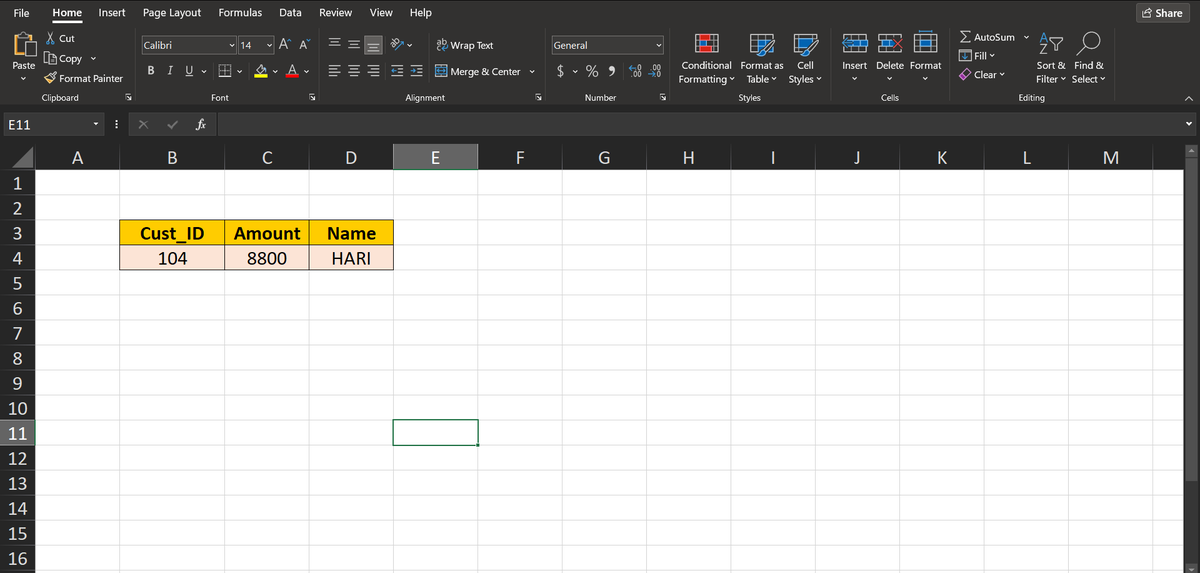This screenshot has height=573, width=1200.
Task: Click the AutoSum sigma button
Action: coord(986,37)
